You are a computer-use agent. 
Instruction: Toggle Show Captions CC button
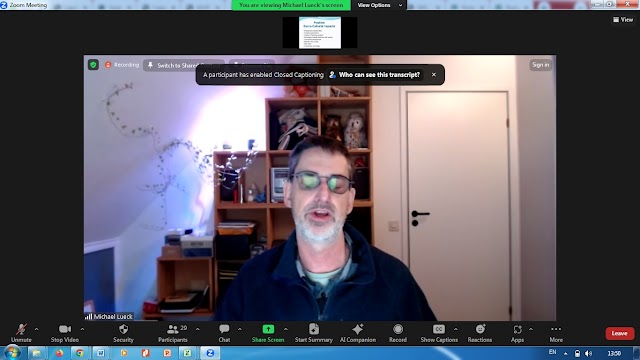(x=439, y=333)
